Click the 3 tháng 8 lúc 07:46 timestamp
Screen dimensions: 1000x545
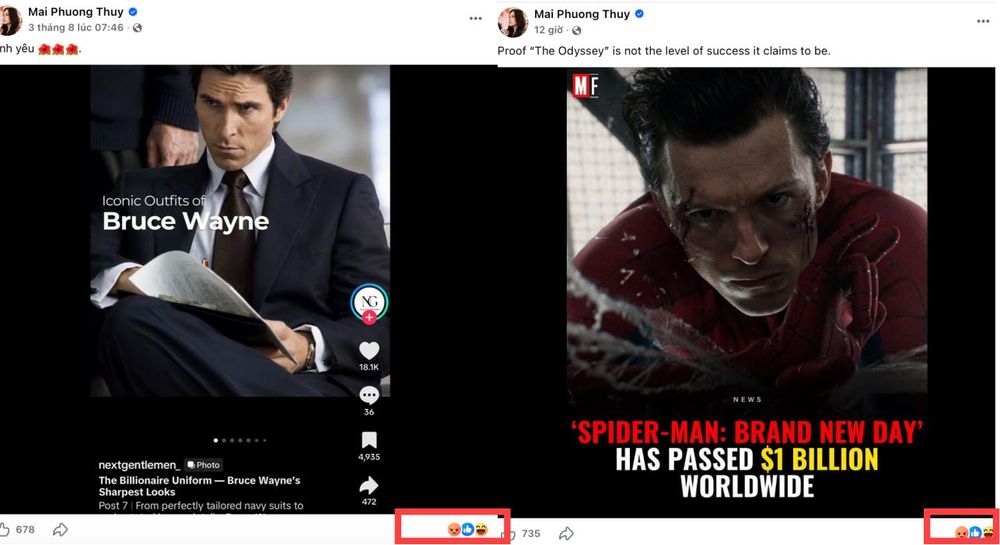tap(76, 27)
